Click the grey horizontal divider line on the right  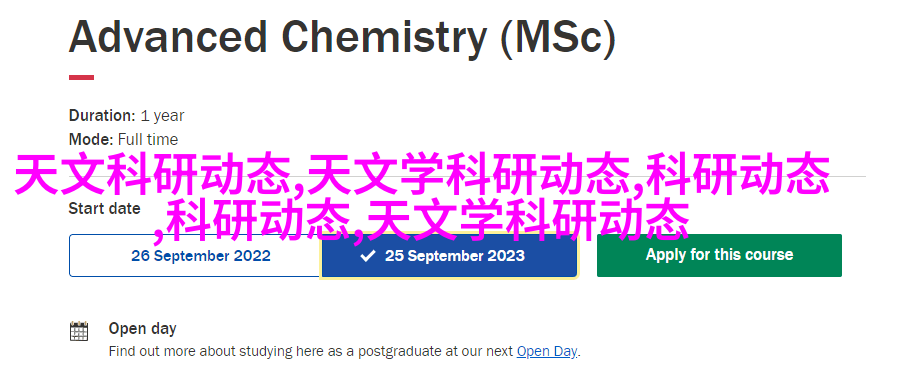point(848,176)
